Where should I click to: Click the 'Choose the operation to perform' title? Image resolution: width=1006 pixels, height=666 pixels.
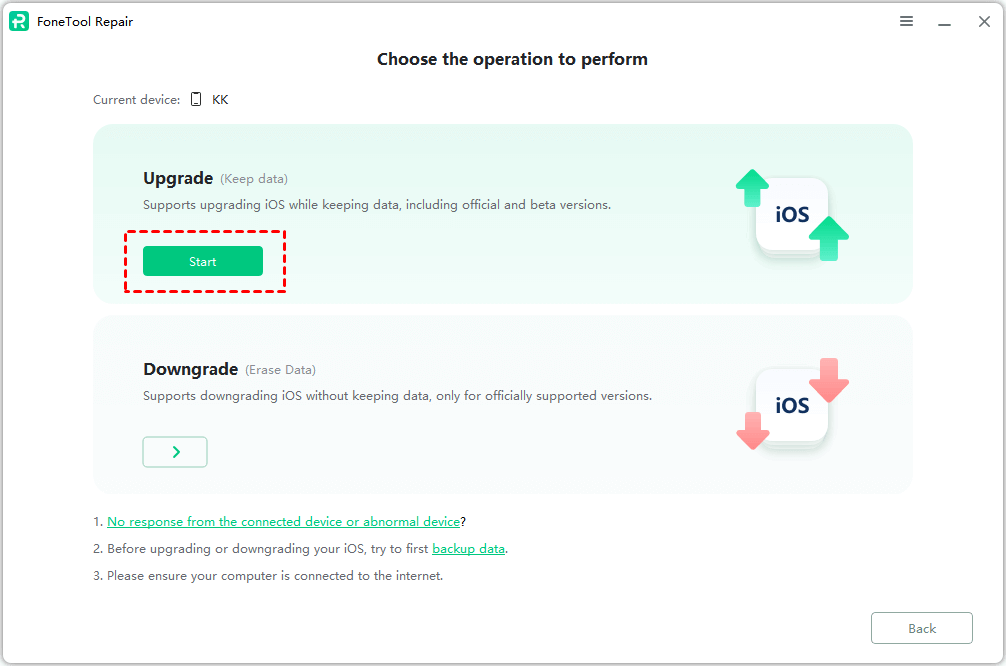point(512,59)
